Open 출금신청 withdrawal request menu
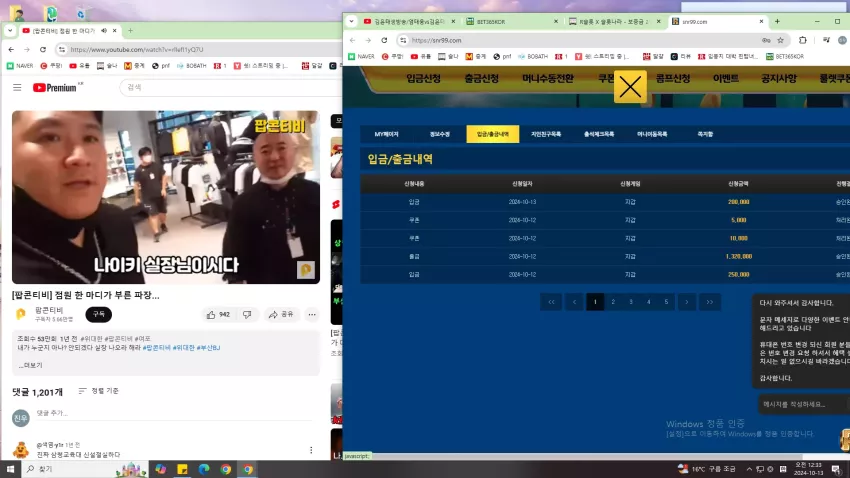Screen dimensions: 850x478 (481, 79)
